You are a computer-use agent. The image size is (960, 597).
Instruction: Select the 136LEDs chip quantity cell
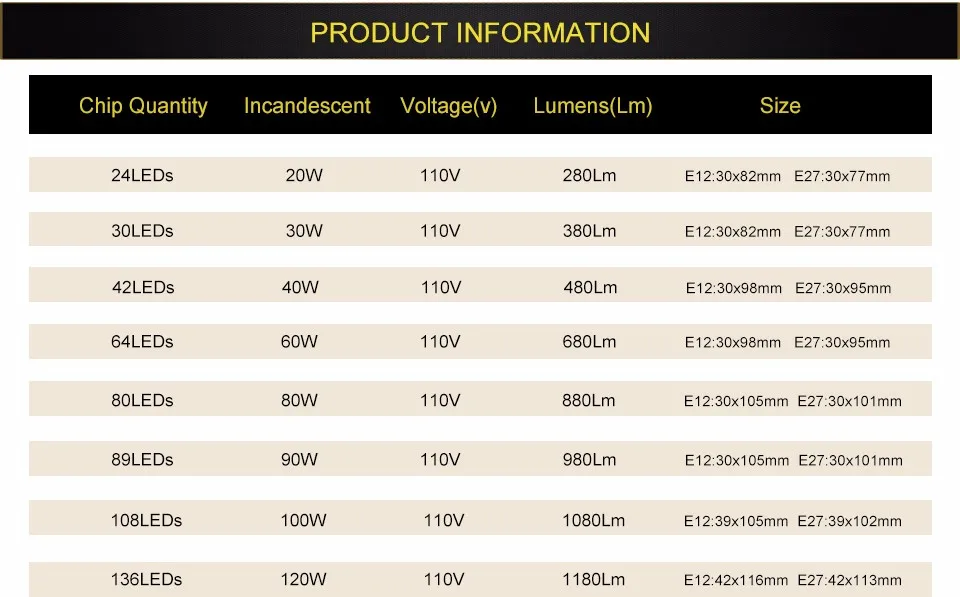click(x=146, y=579)
